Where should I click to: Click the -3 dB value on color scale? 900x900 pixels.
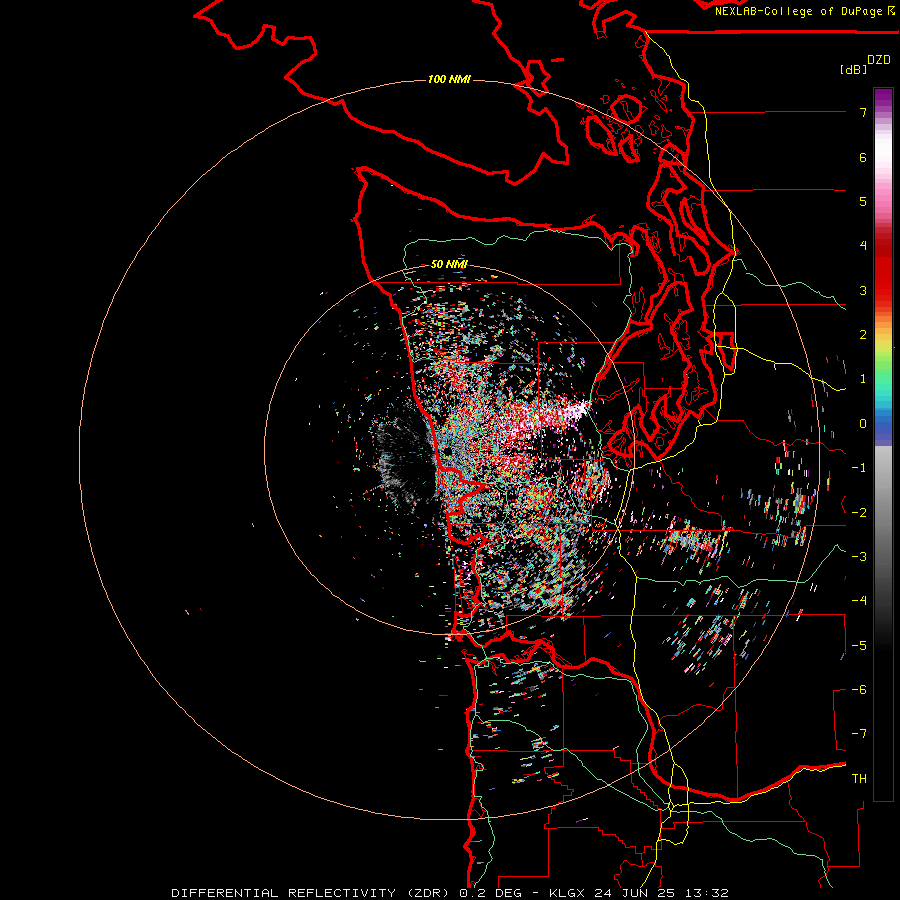tap(859, 556)
